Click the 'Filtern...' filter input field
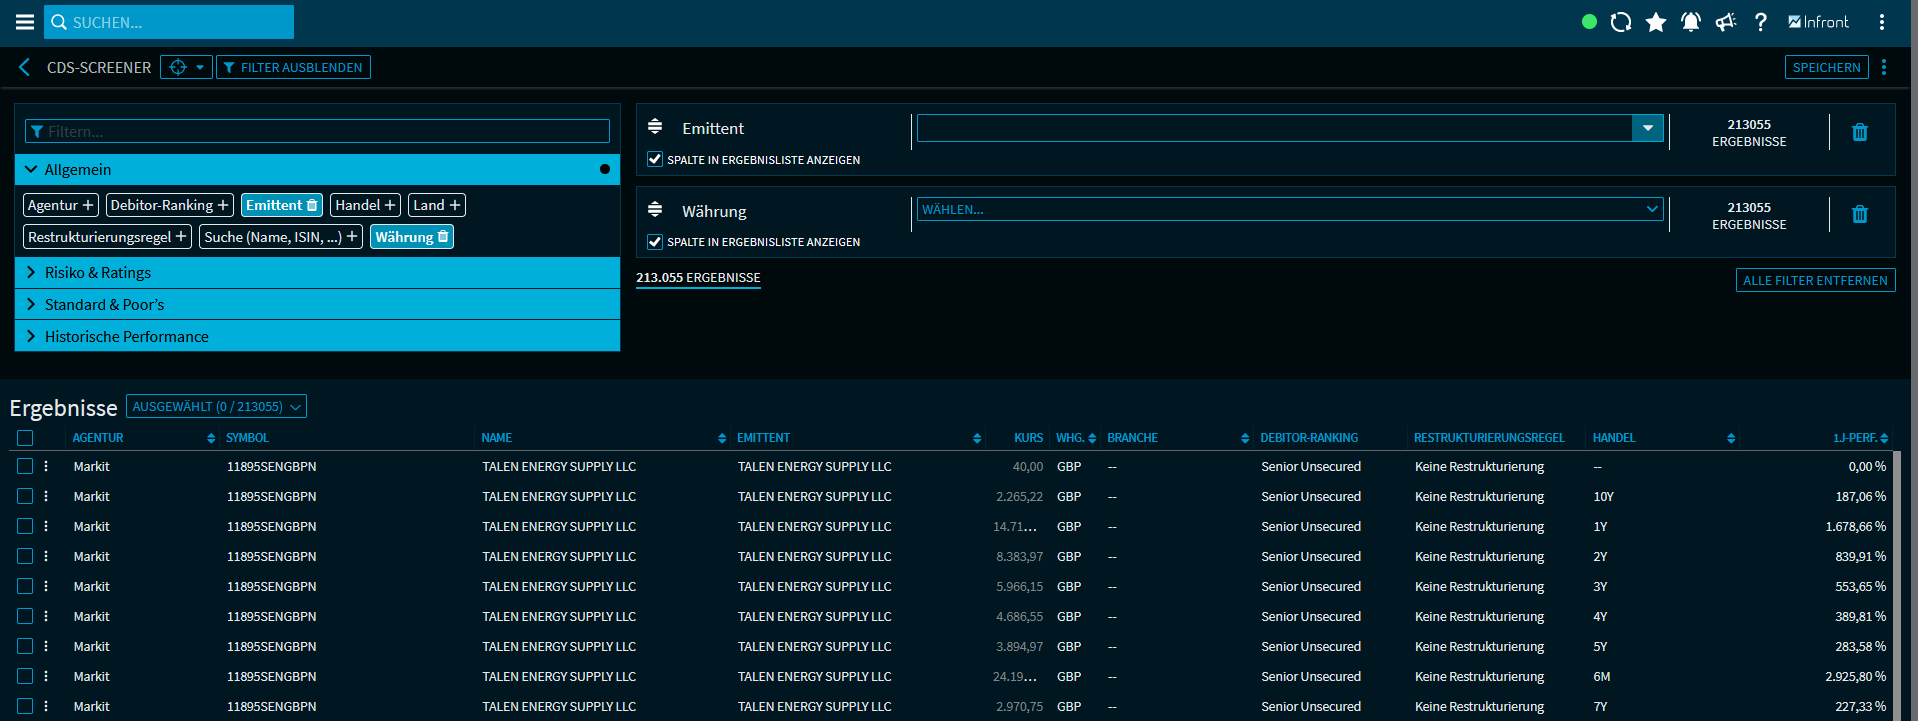This screenshot has height=721, width=1918. [x=317, y=132]
